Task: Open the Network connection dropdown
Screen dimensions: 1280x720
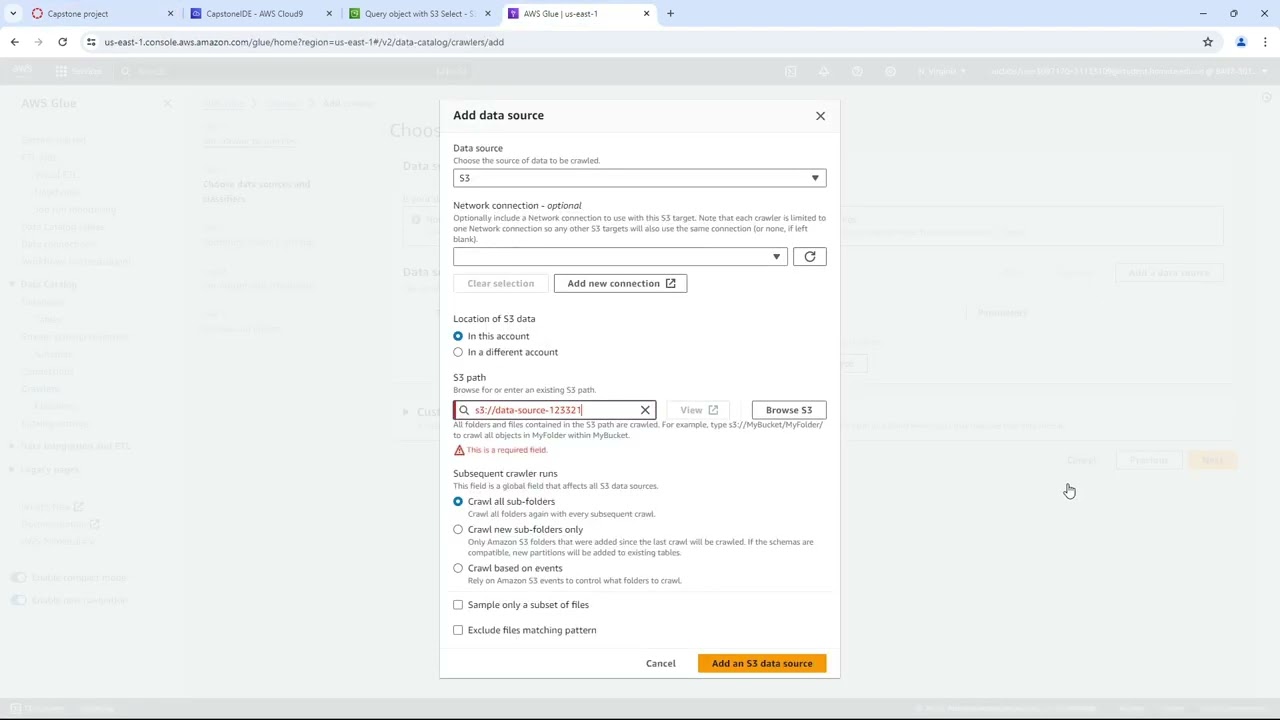Action: 620,257
